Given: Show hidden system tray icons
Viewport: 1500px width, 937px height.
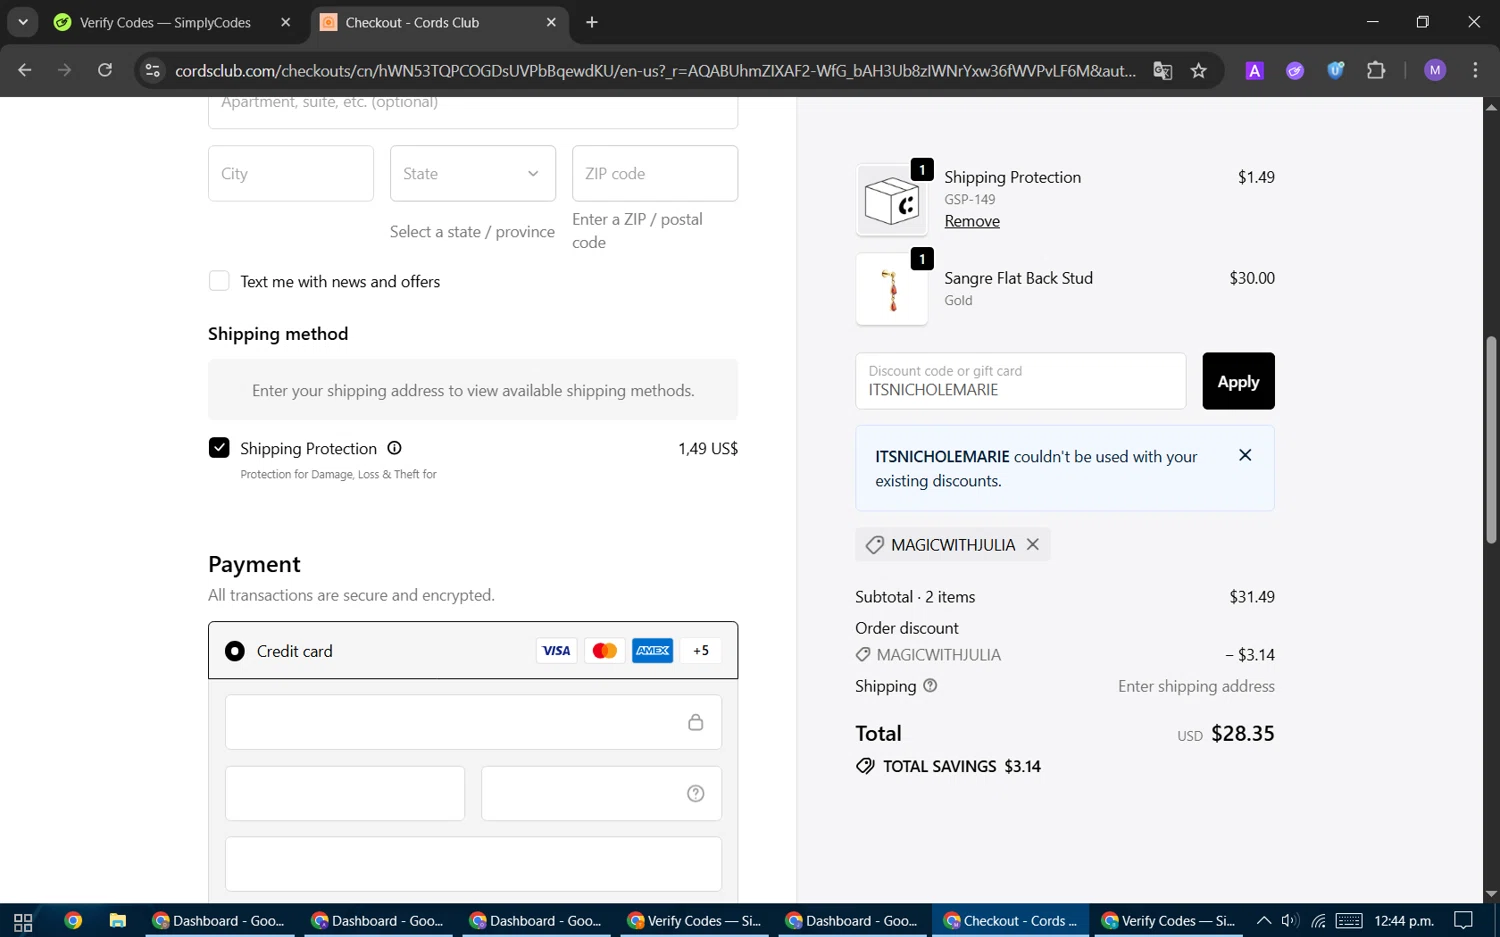Looking at the screenshot, I should click(x=1264, y=921).
